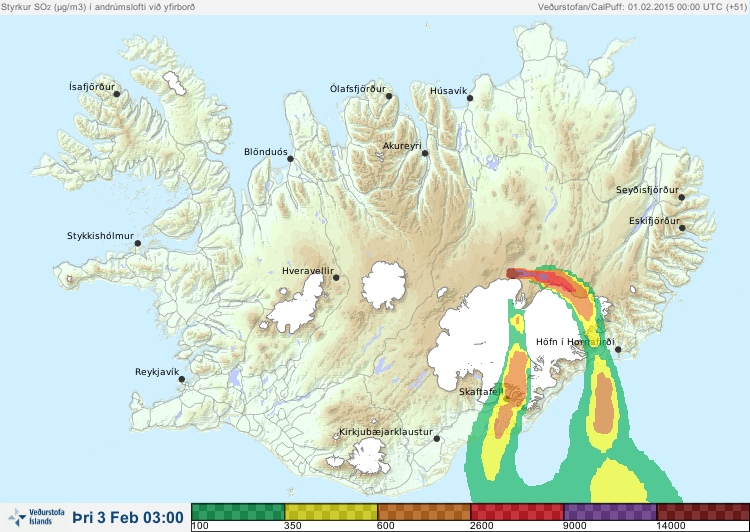Click the purple 9000 legend swatch
Screen dimensions: 750x532
(610, 512)
